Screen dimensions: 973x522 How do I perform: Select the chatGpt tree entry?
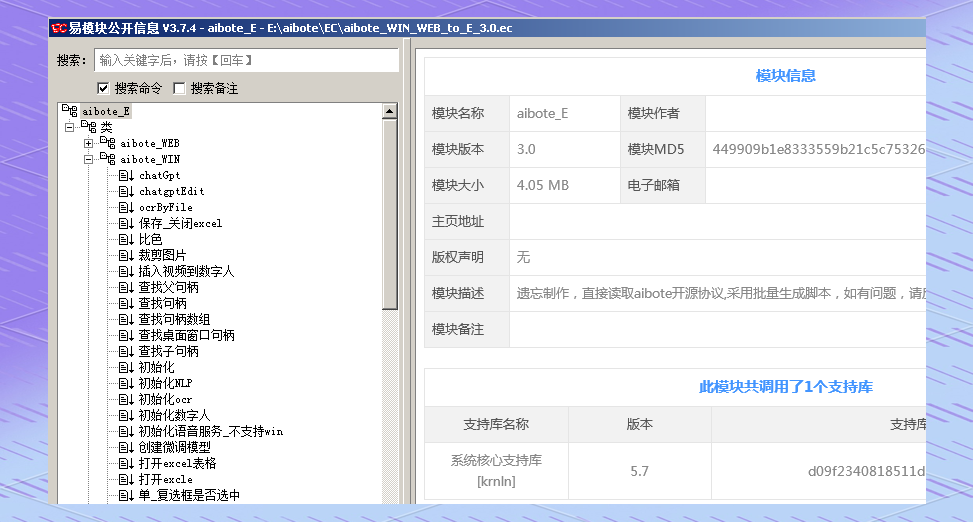point(159,175)
